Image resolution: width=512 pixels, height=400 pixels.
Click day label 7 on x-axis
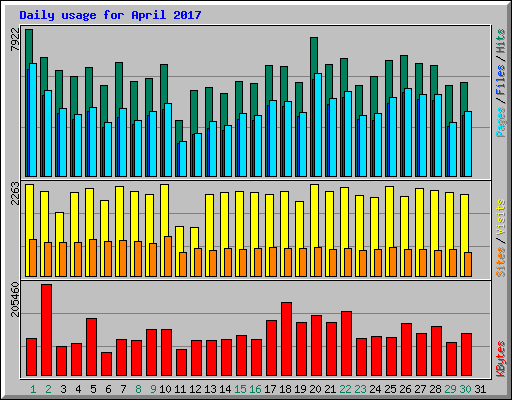123,389
